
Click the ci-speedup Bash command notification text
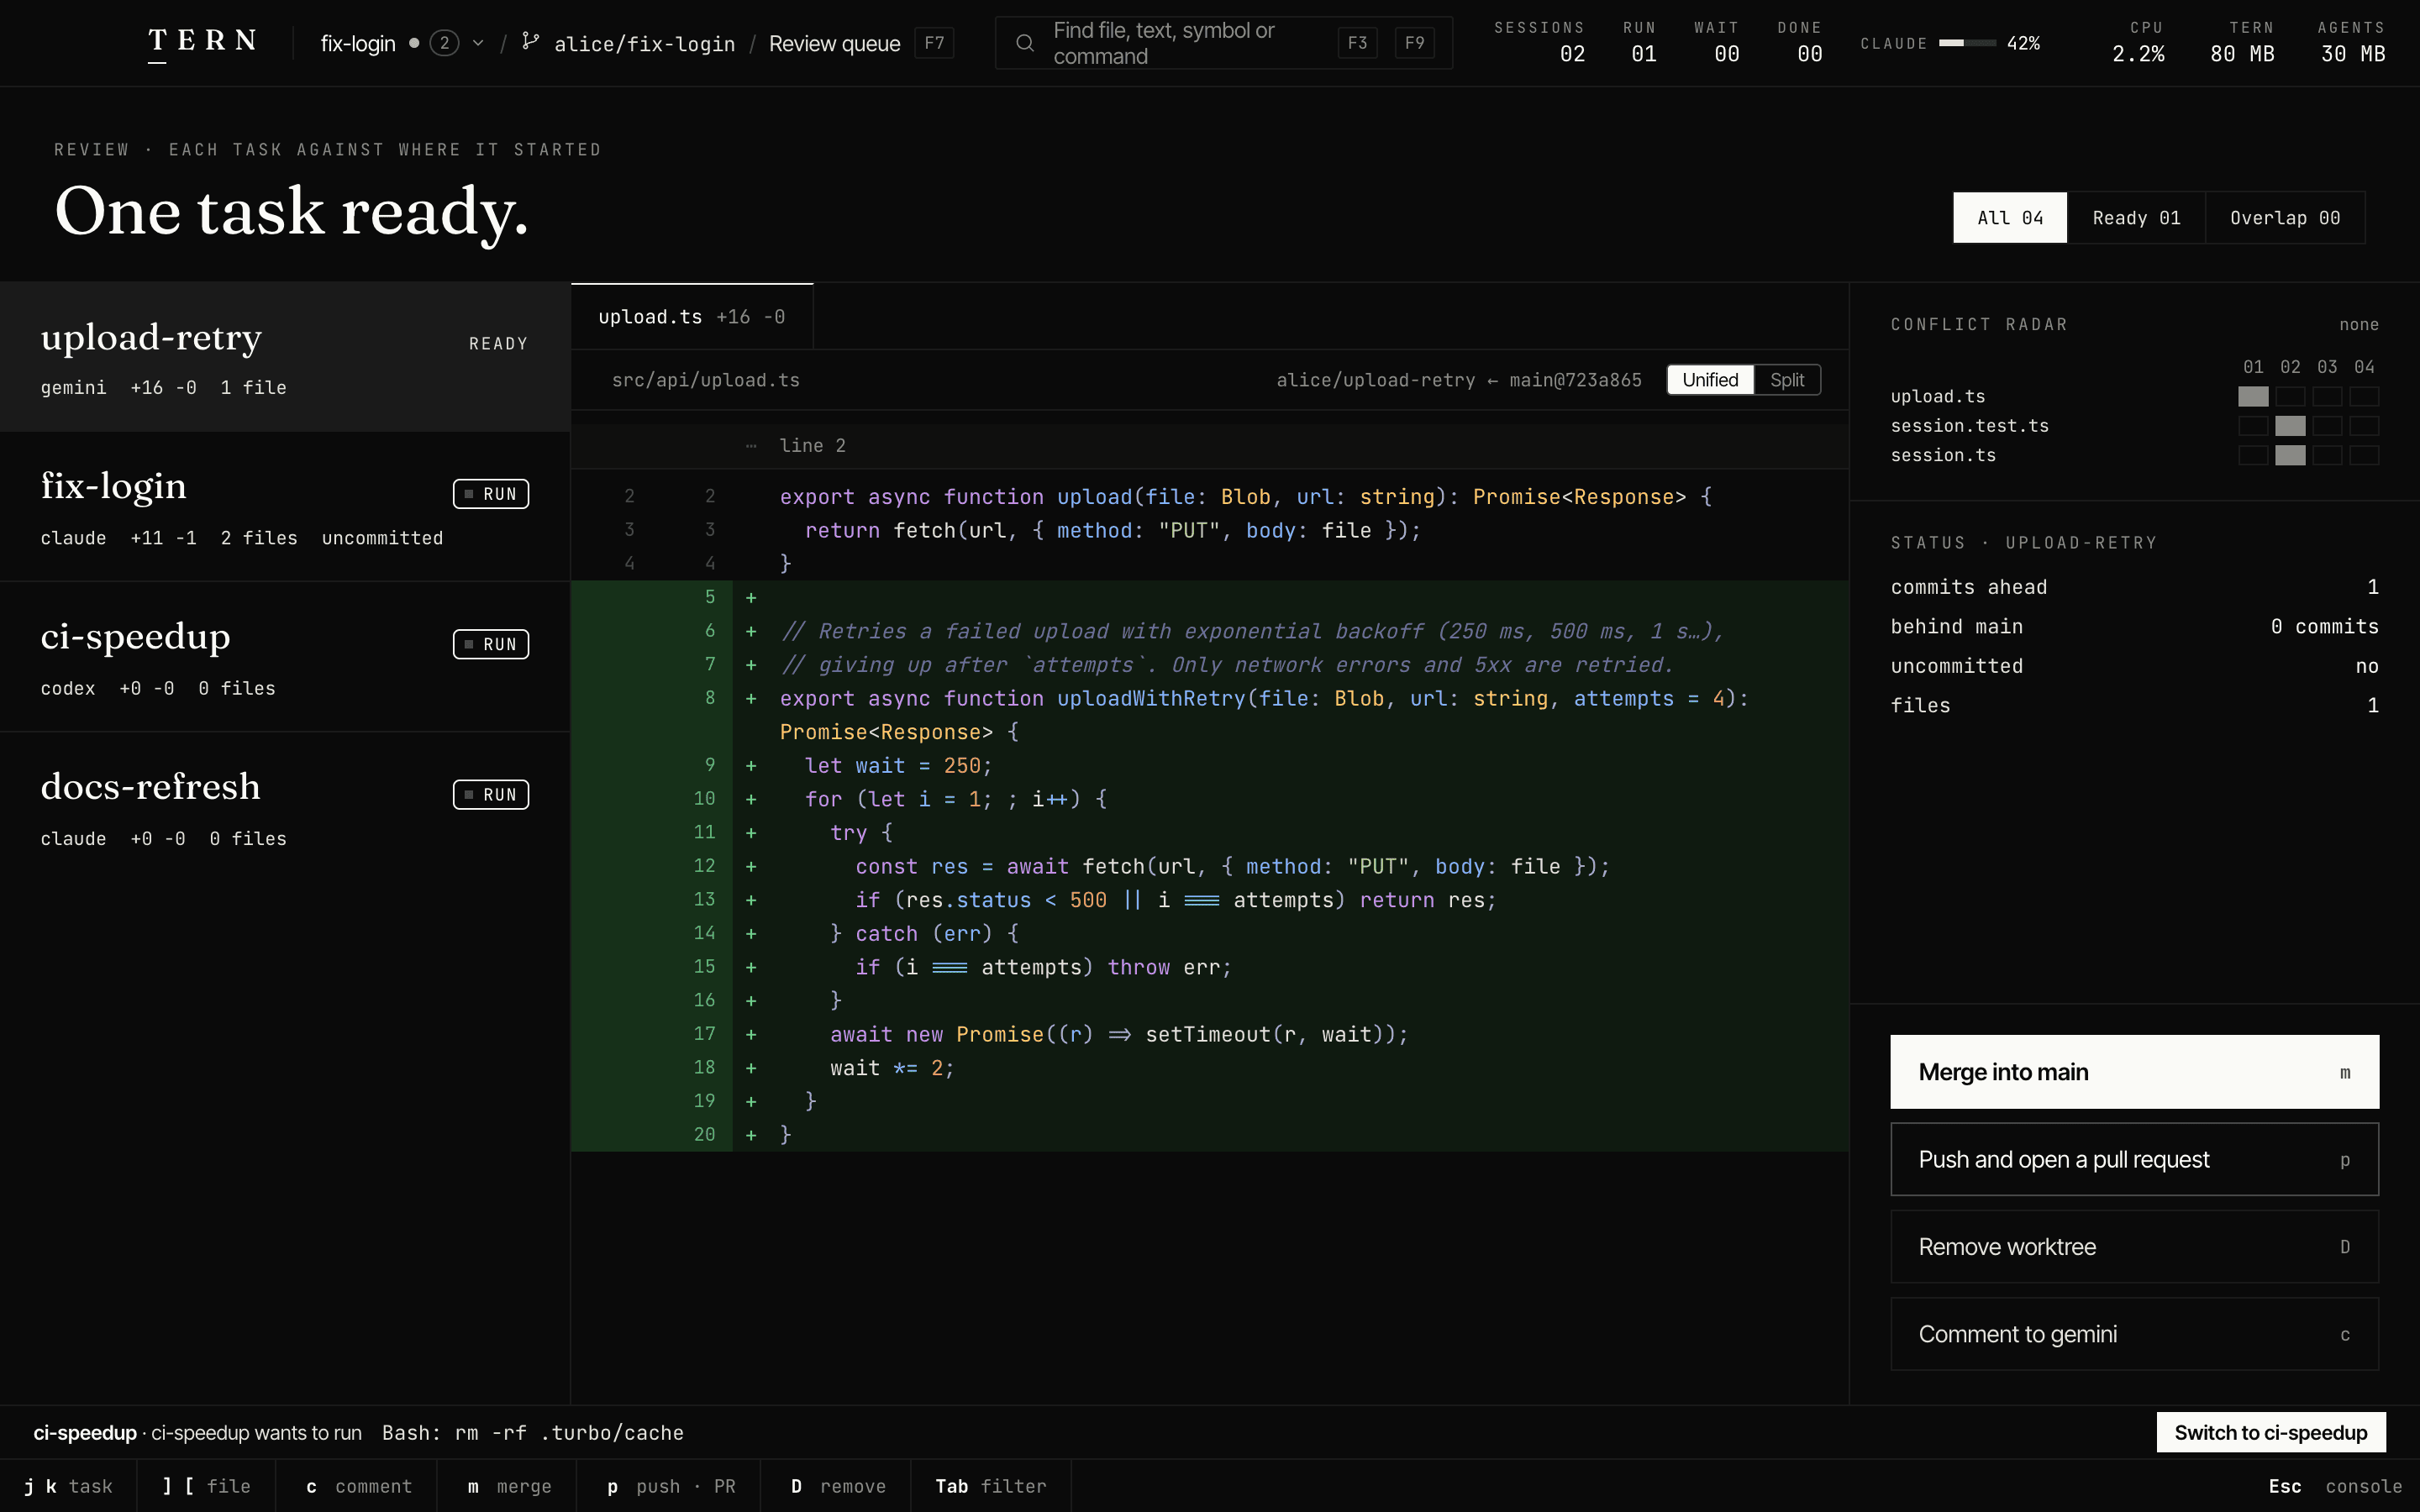point(358,1433)
